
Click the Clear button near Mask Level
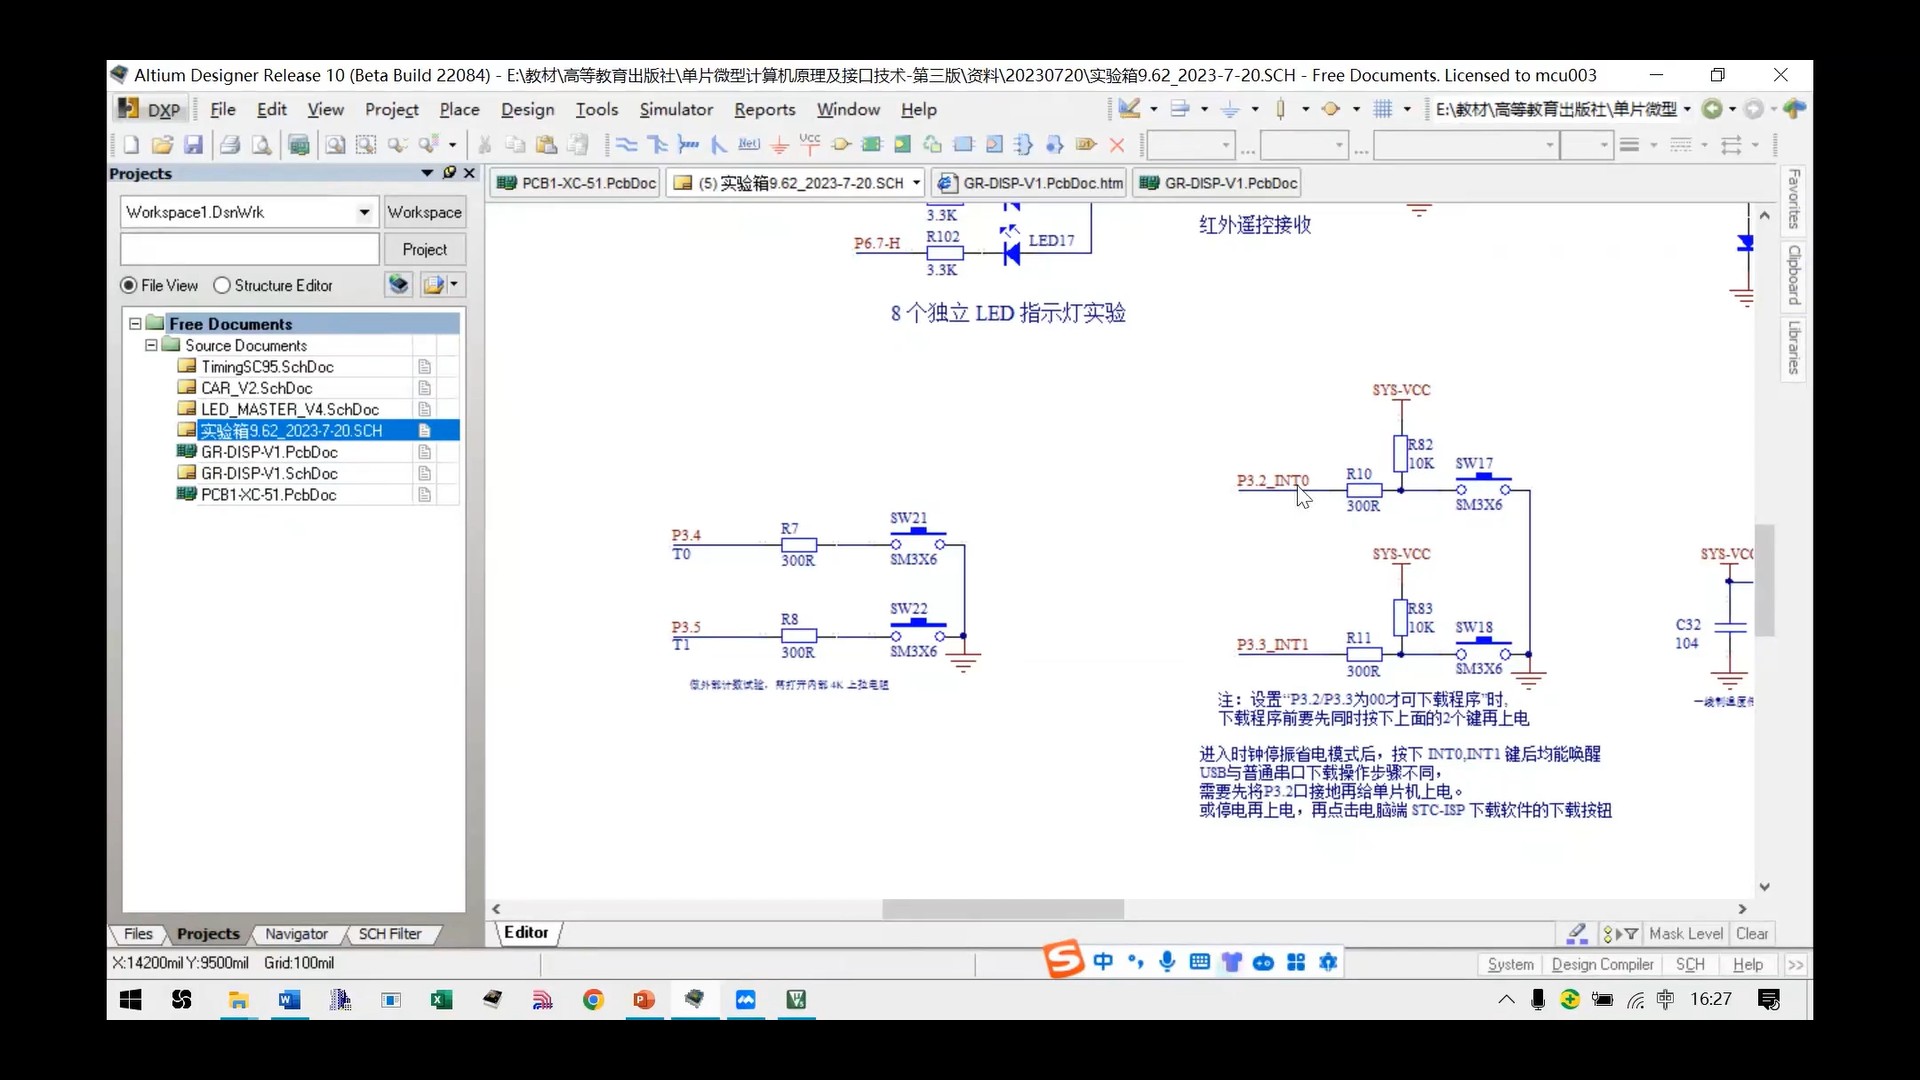[1751, 934]
